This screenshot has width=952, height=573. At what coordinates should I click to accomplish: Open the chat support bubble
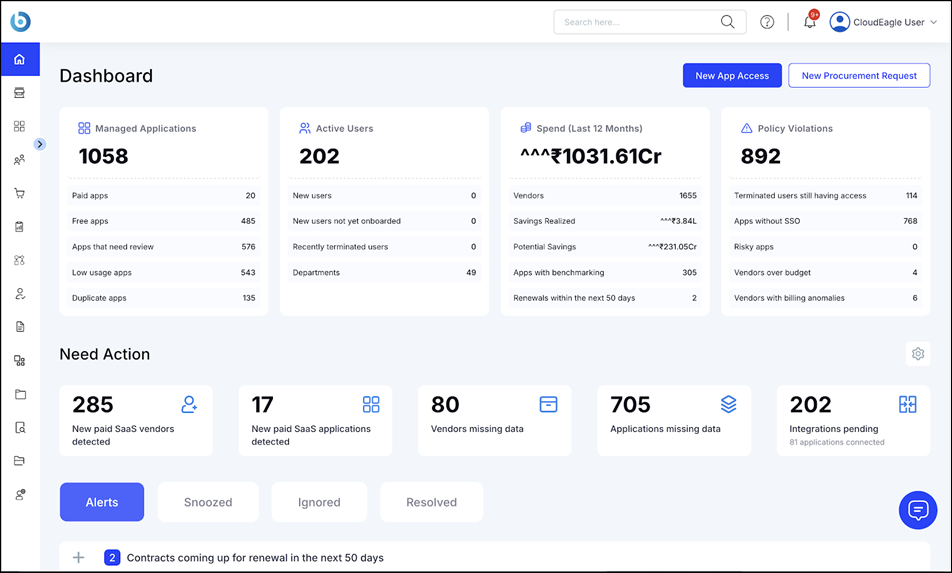917,510
